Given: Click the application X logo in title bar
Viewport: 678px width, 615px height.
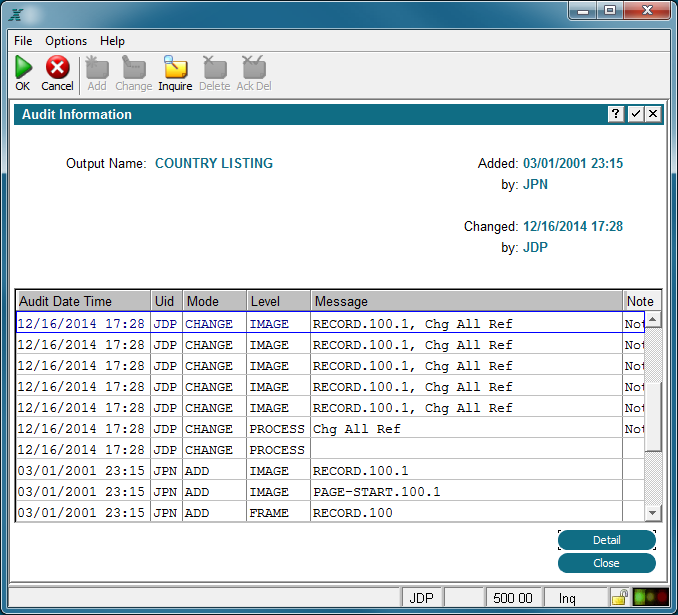Looking at the screenshot, I should (16, 15).
